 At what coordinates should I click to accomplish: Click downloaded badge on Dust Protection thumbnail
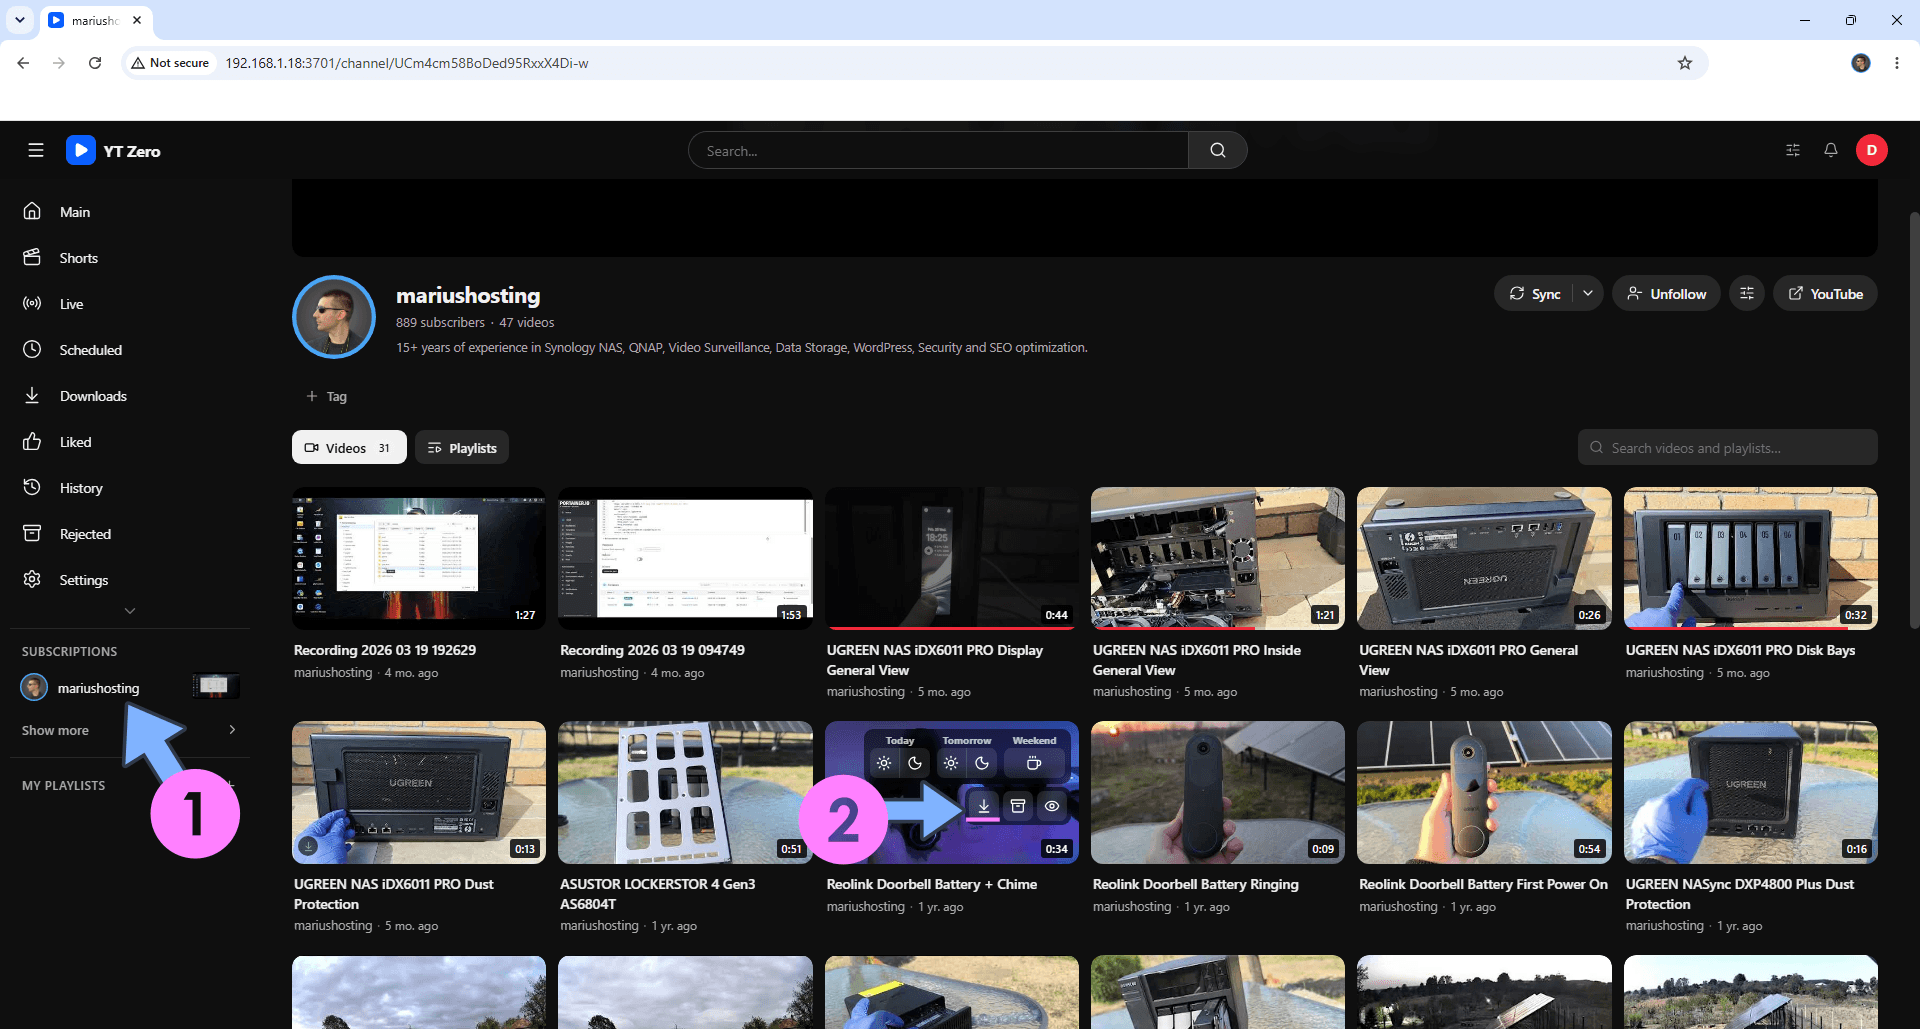point(309,846)
